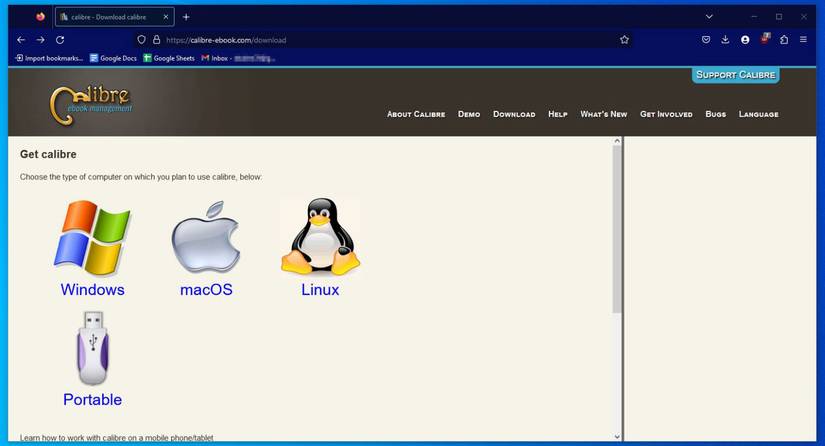This screenshot has width=825, height=446.
Task: Click the calibre logo in the header
Action: tap(90, 105)
